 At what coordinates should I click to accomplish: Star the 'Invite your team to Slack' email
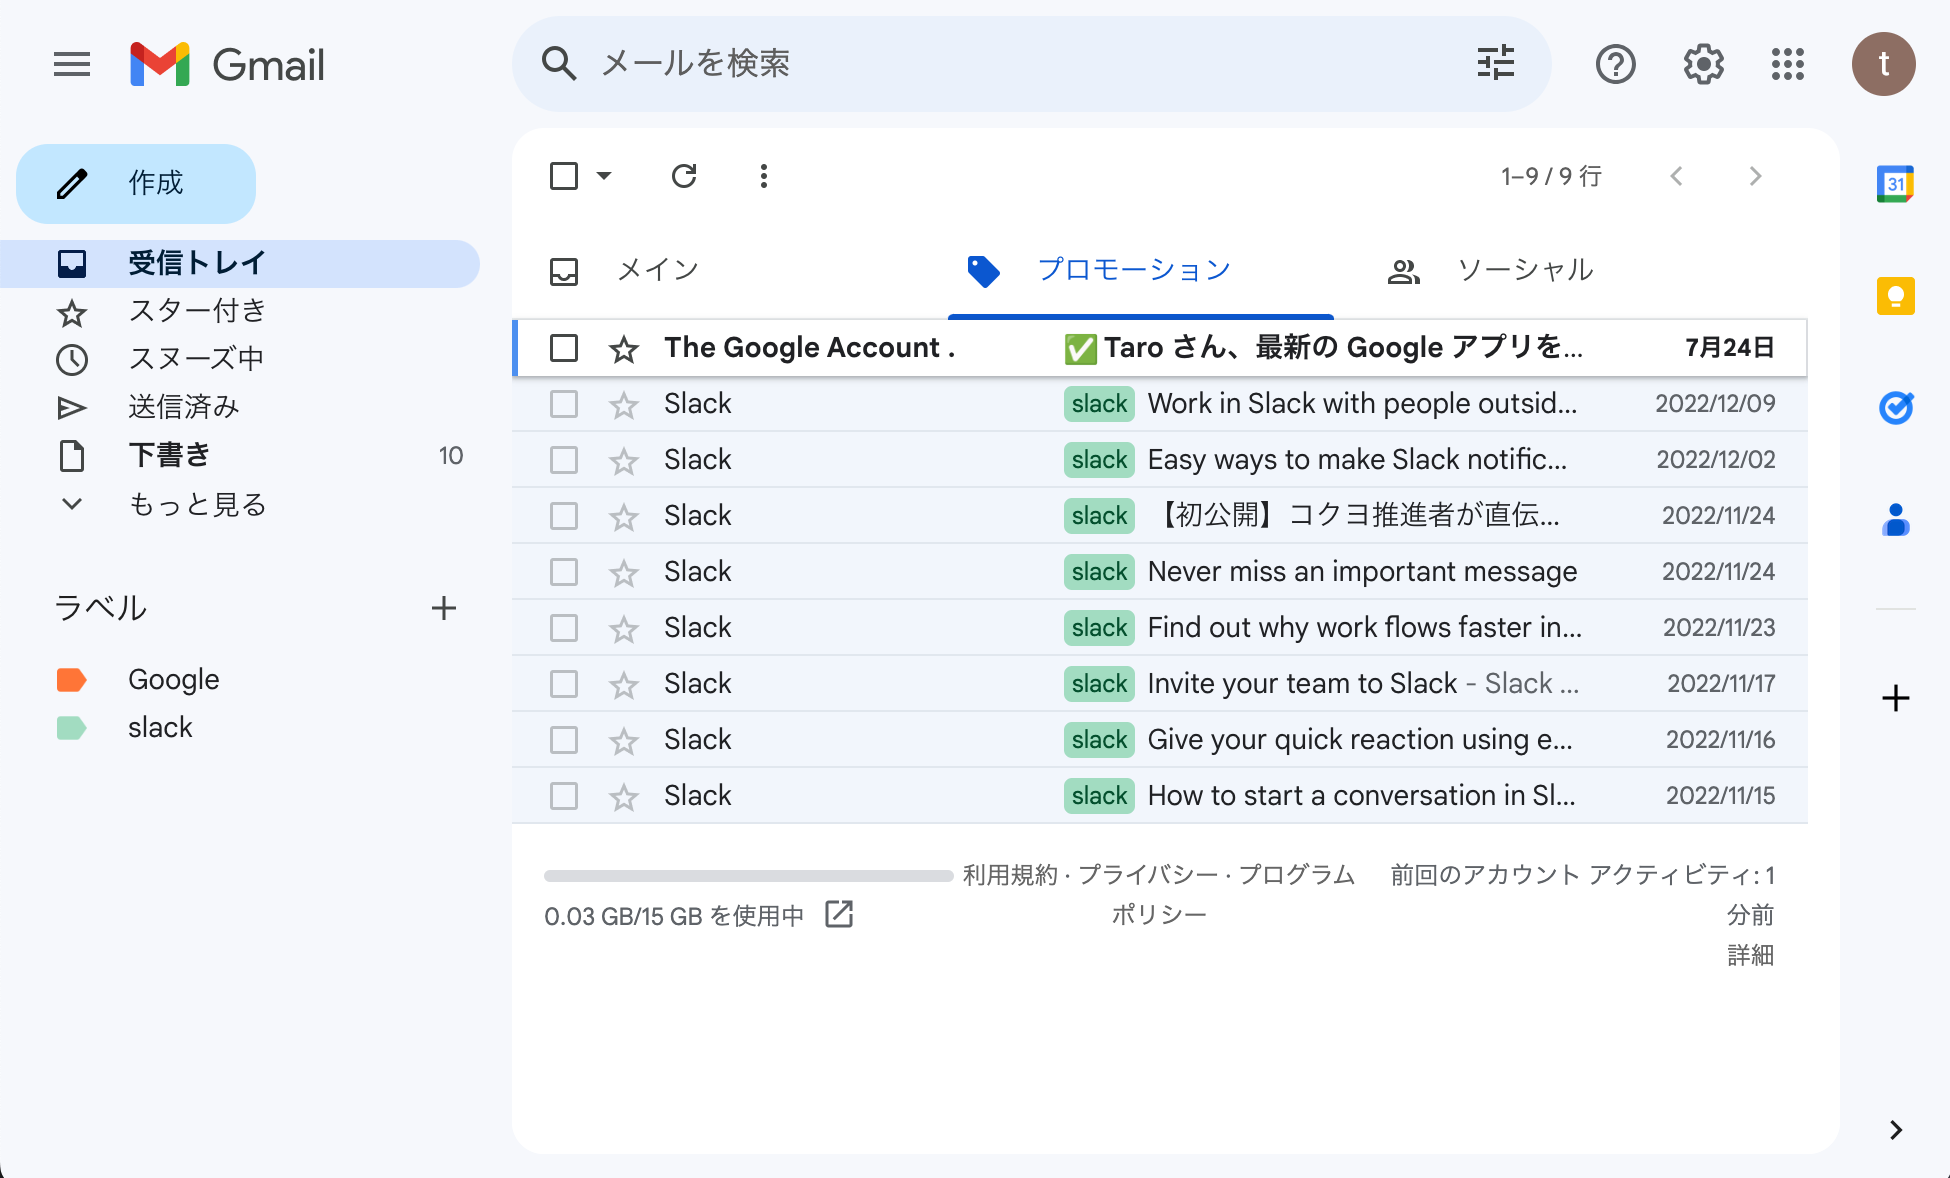624,685
